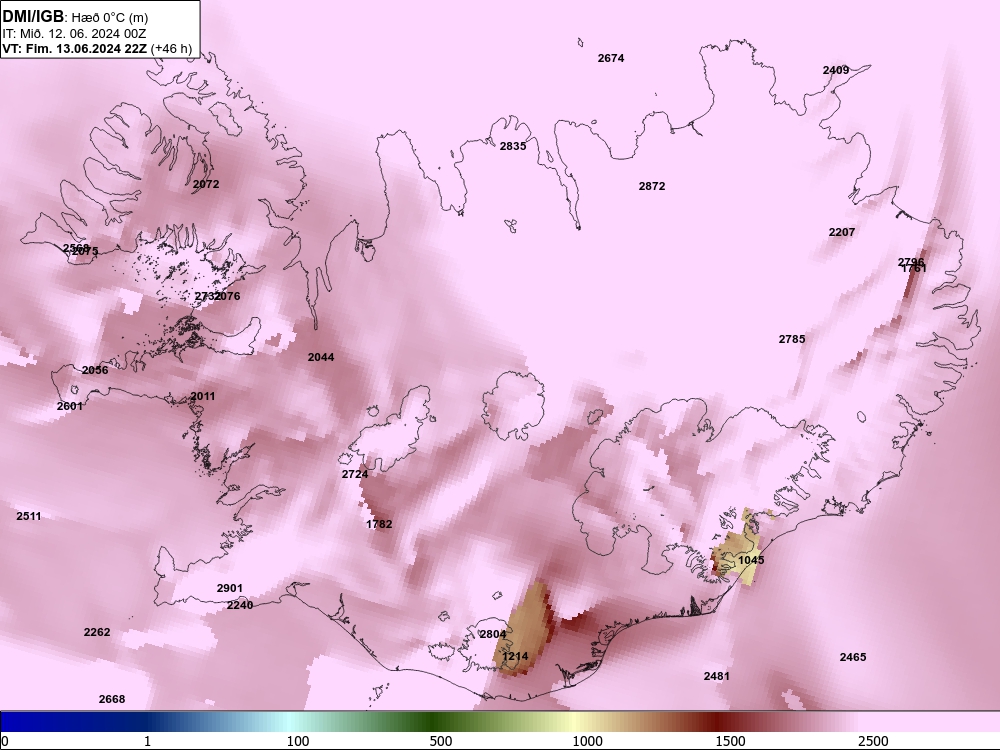This screenshot has width=1000, height=750.
Task: Click the 1782 value label
Action: [x=379, y=524]
